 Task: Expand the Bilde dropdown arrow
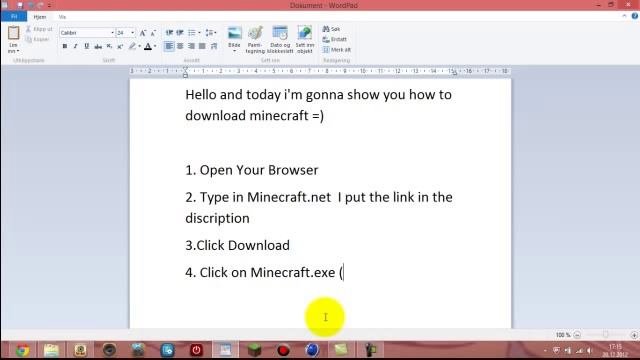[x=234, y=51]
